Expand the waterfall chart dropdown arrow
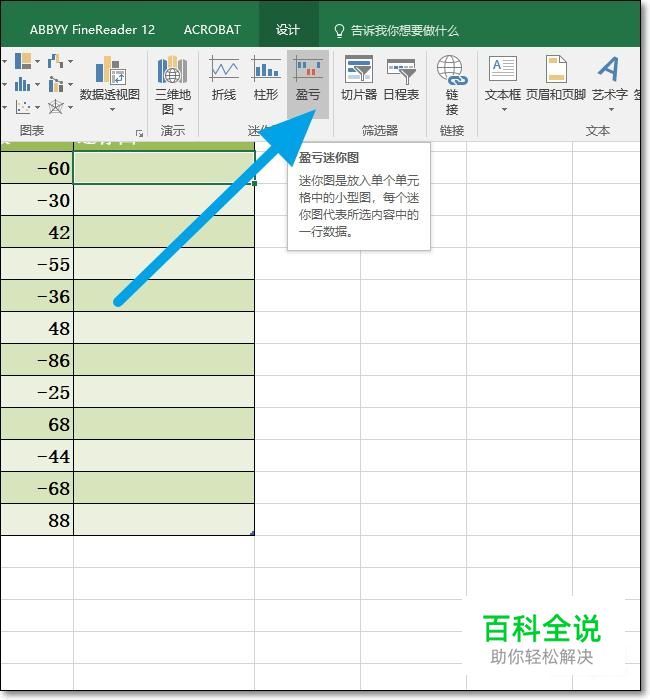The image size is (650, 700). pos(71,61)
